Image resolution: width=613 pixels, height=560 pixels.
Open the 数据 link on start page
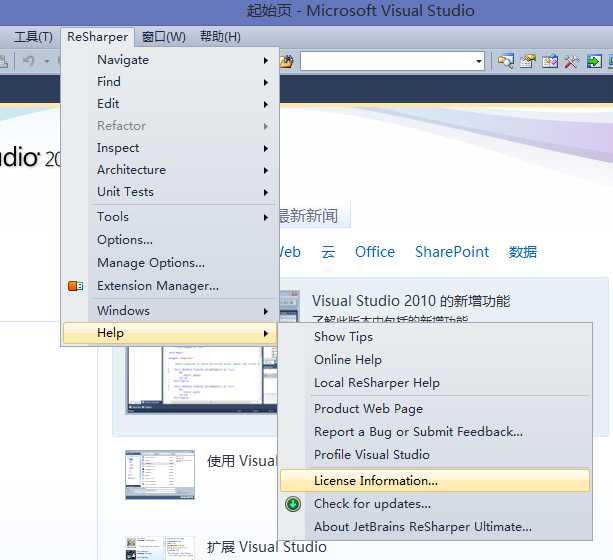point(523,252)
